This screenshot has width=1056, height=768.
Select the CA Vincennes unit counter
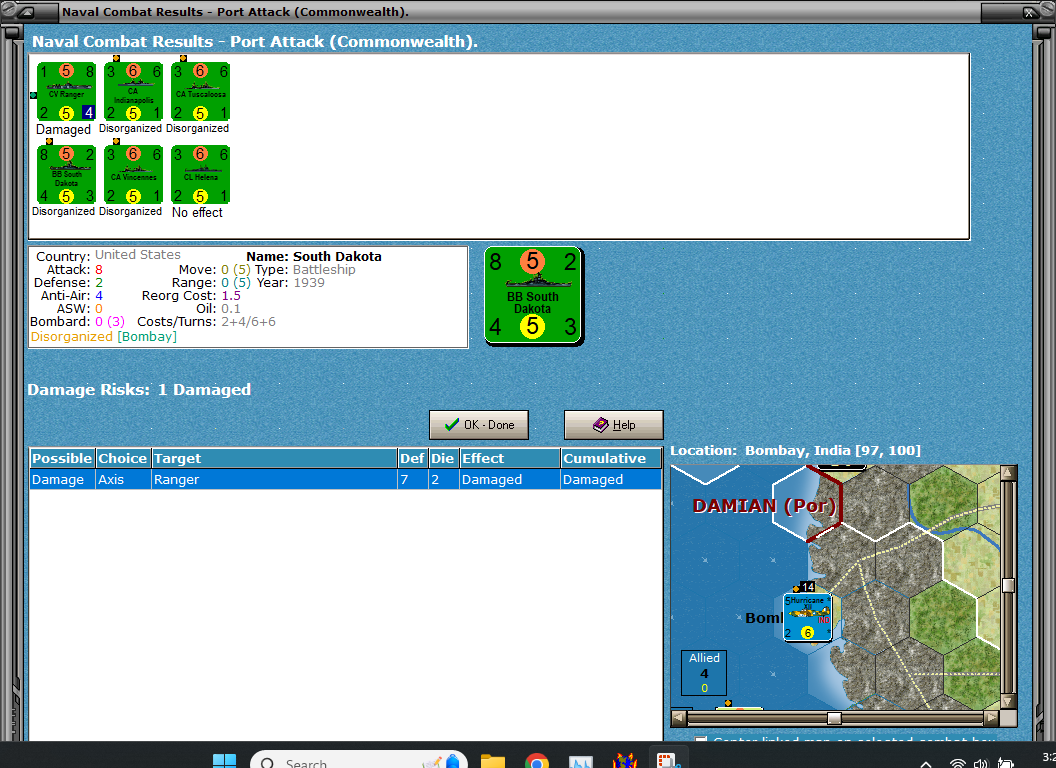(133, 174)
